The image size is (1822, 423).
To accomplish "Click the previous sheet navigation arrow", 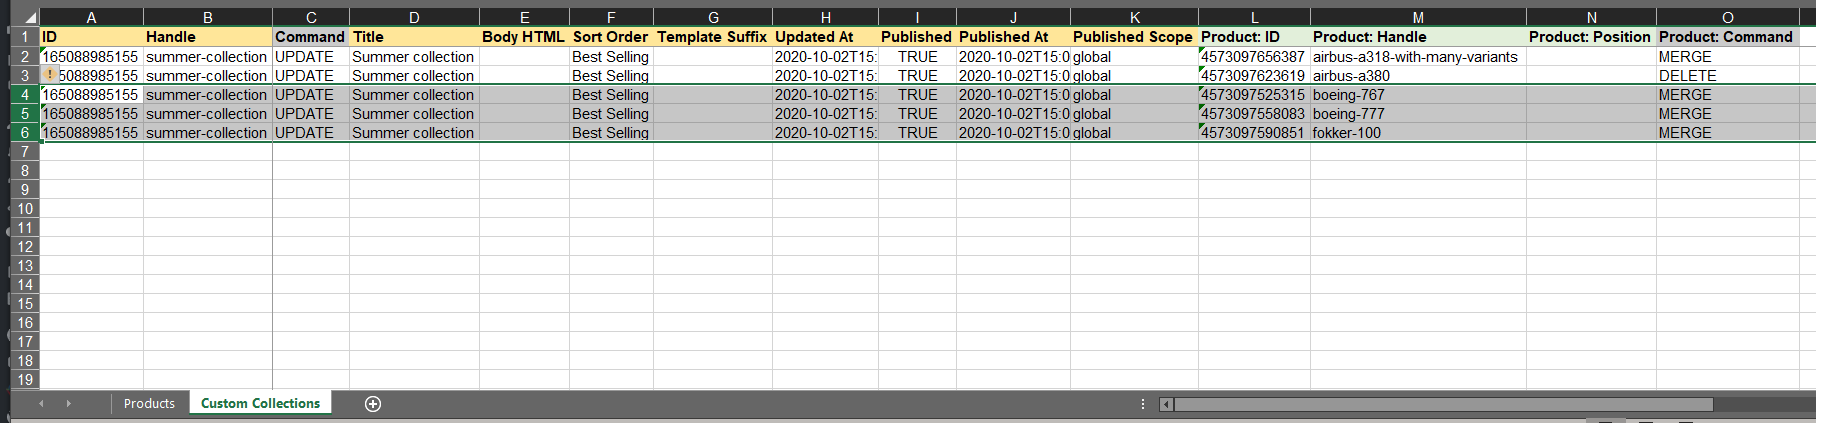I will click(41, 404).
